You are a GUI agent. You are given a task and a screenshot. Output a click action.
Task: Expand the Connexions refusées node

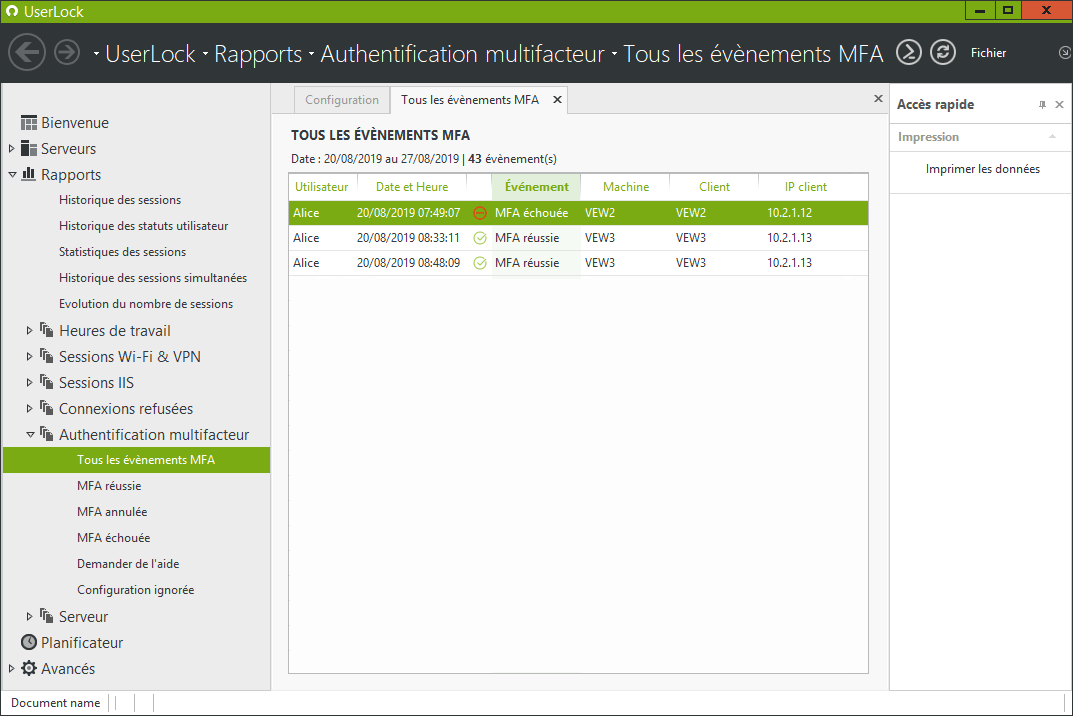(29, 408)
